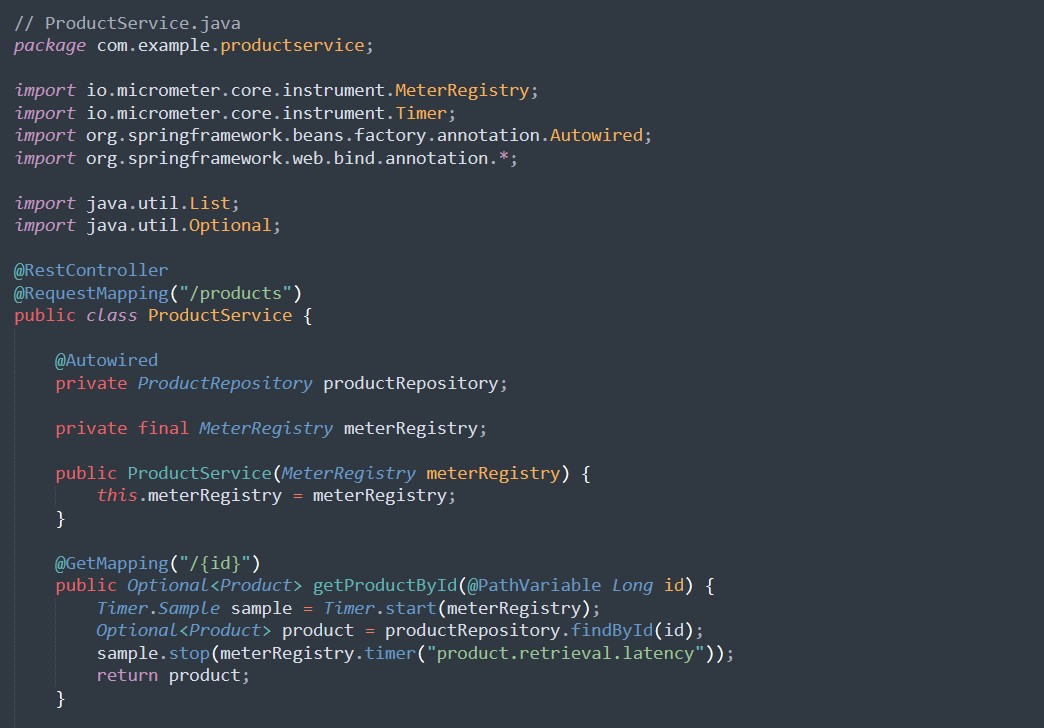Select the Autowired import statement's class name
1044x728 pixels.
596,135
